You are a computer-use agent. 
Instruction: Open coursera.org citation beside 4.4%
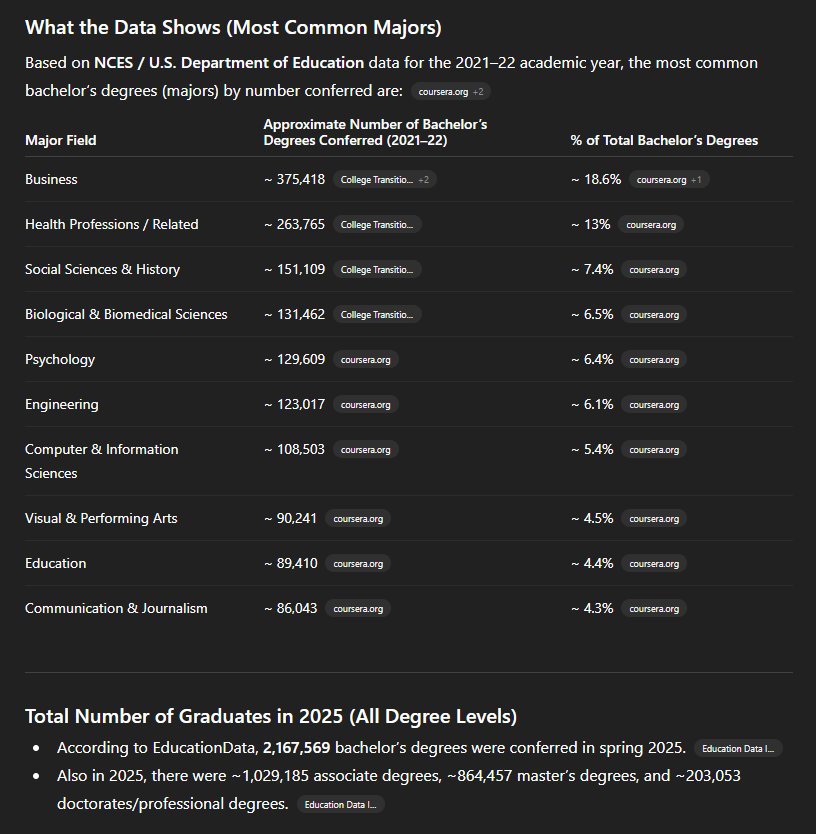[x=654, y=563]
